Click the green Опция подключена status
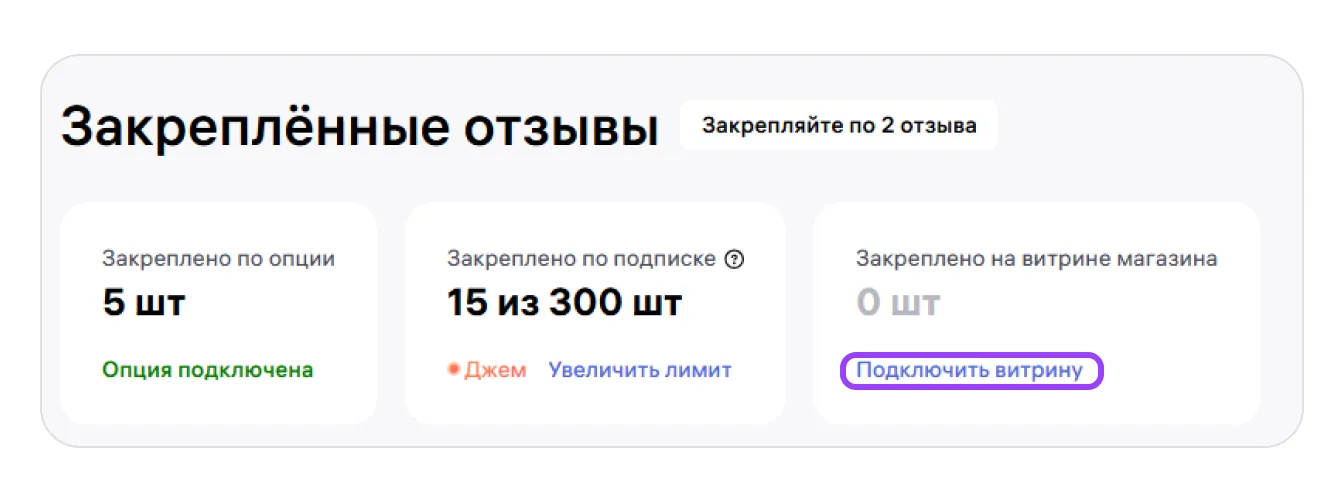 207,370
